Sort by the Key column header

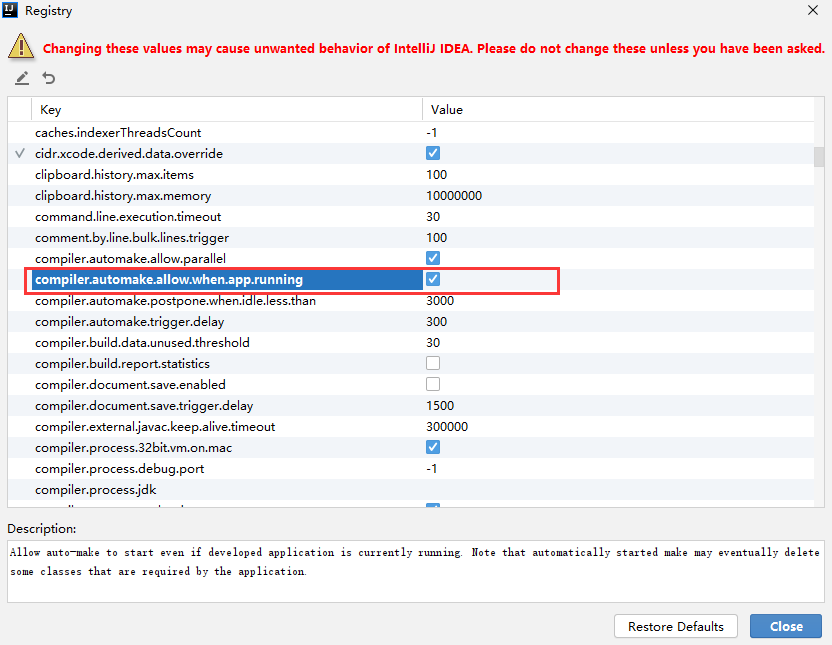(x=227, y=110)
